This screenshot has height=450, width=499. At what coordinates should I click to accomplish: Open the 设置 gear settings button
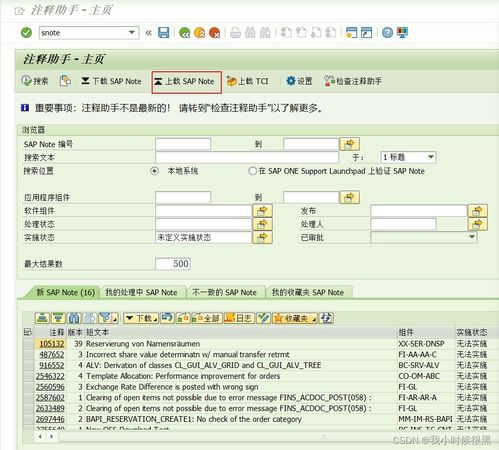click(x=299, y=81)
